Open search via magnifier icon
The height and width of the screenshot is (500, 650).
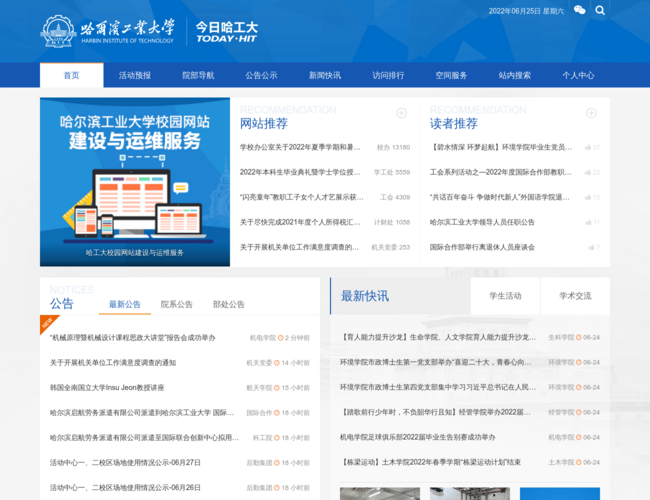600,11
